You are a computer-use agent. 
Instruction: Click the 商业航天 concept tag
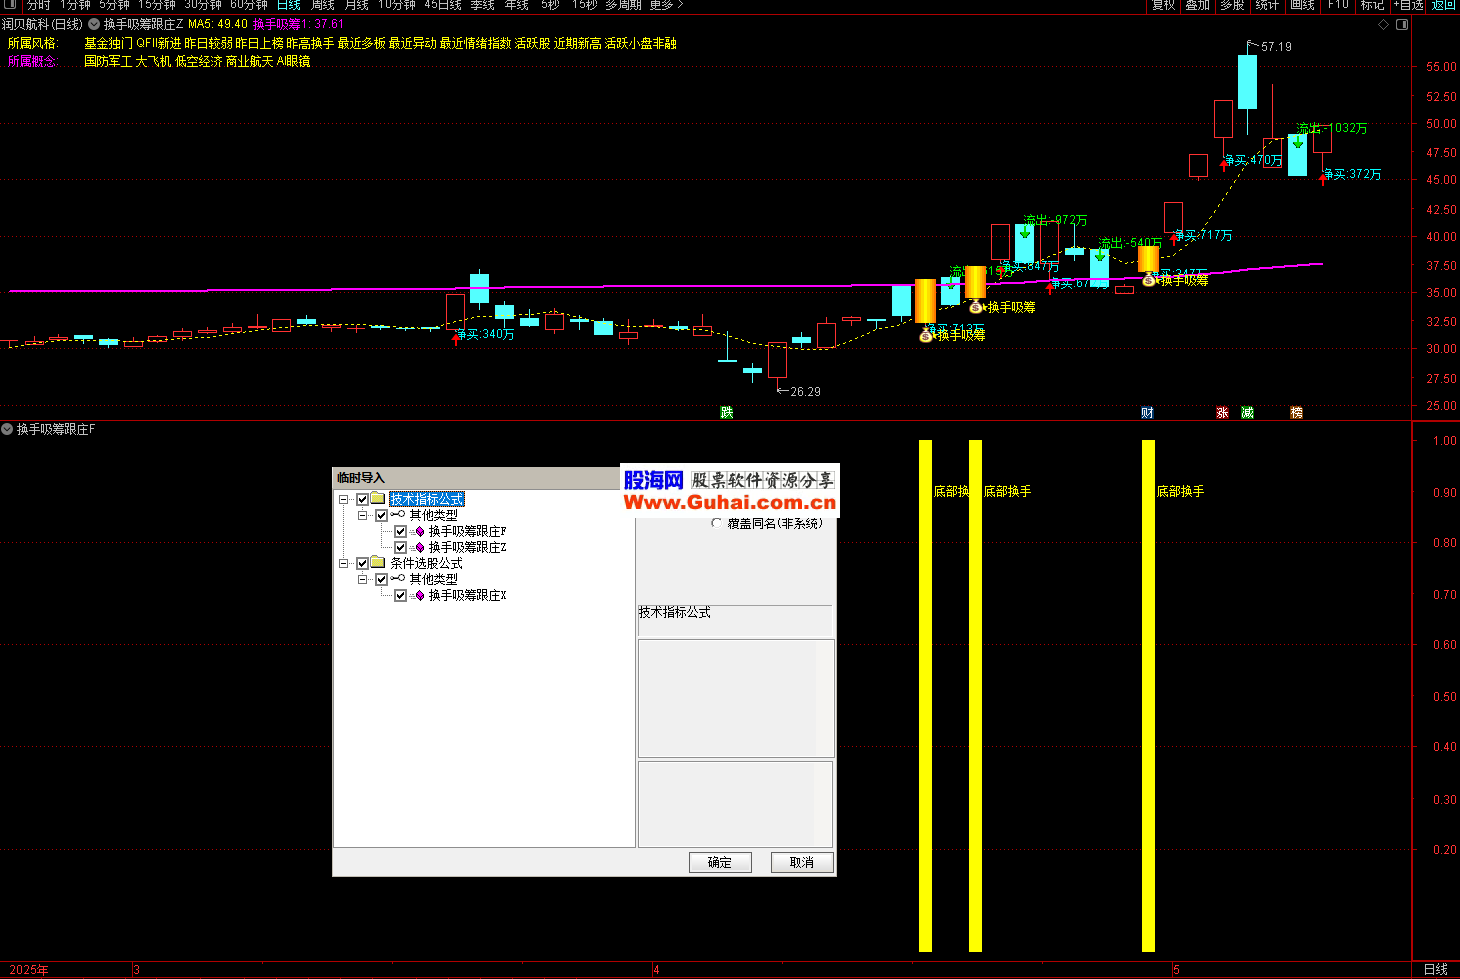point(249,61)
